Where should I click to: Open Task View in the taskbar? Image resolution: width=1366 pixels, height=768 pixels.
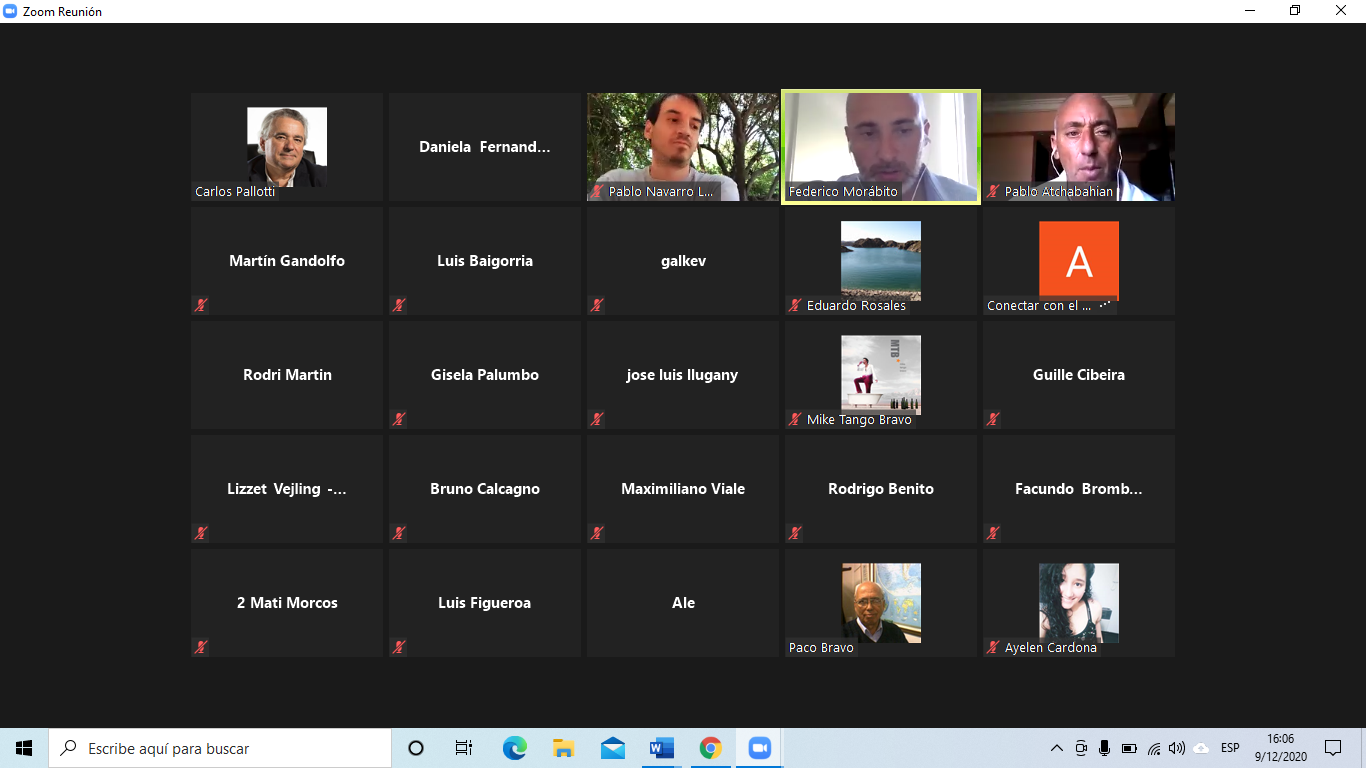[x=464, y=748]
